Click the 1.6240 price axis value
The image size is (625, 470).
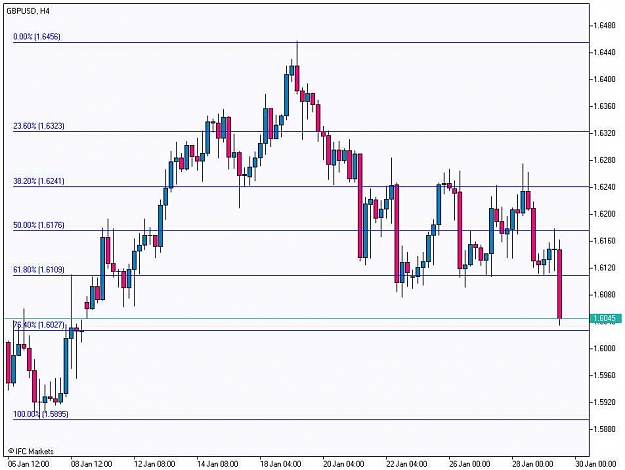click(604, 187)
